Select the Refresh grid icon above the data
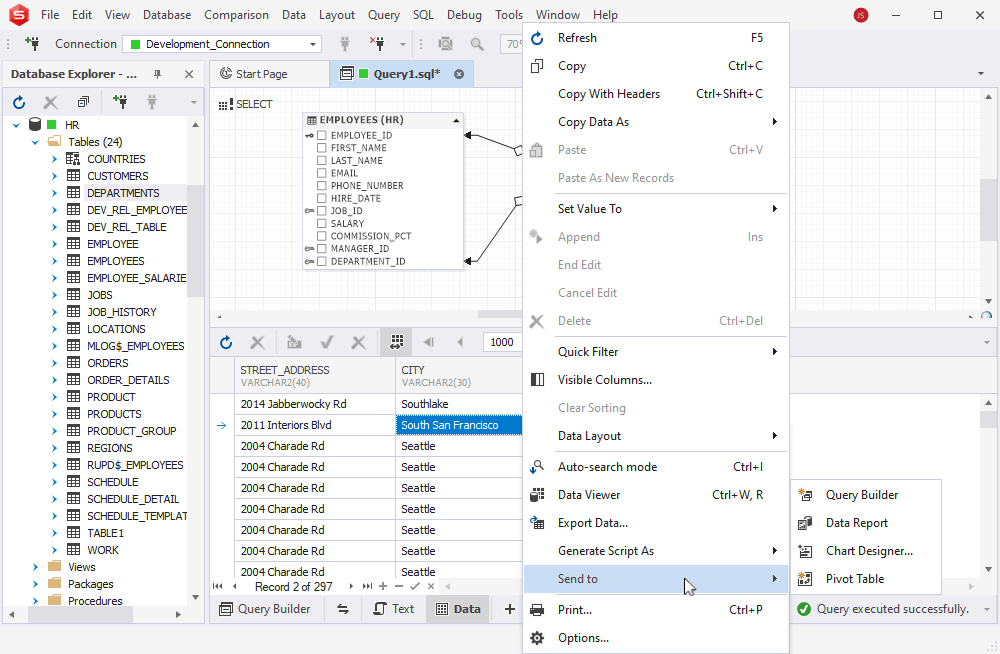 [226, 342]
